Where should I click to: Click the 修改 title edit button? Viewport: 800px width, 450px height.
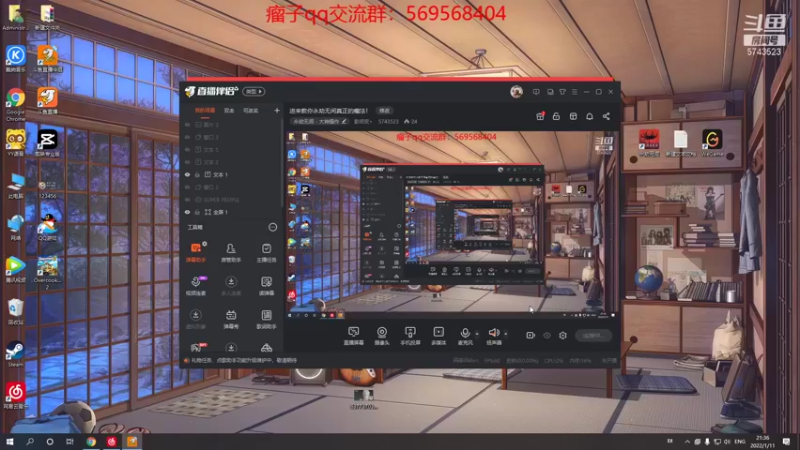pyautogui.click(x=384, y=110)
